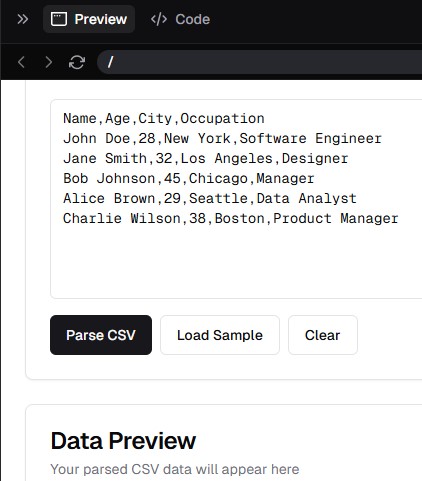Viewport: 422px width, 481px height.
Task: Place cursor in the Alice Brown row
Action: click(x=210, y=199)
